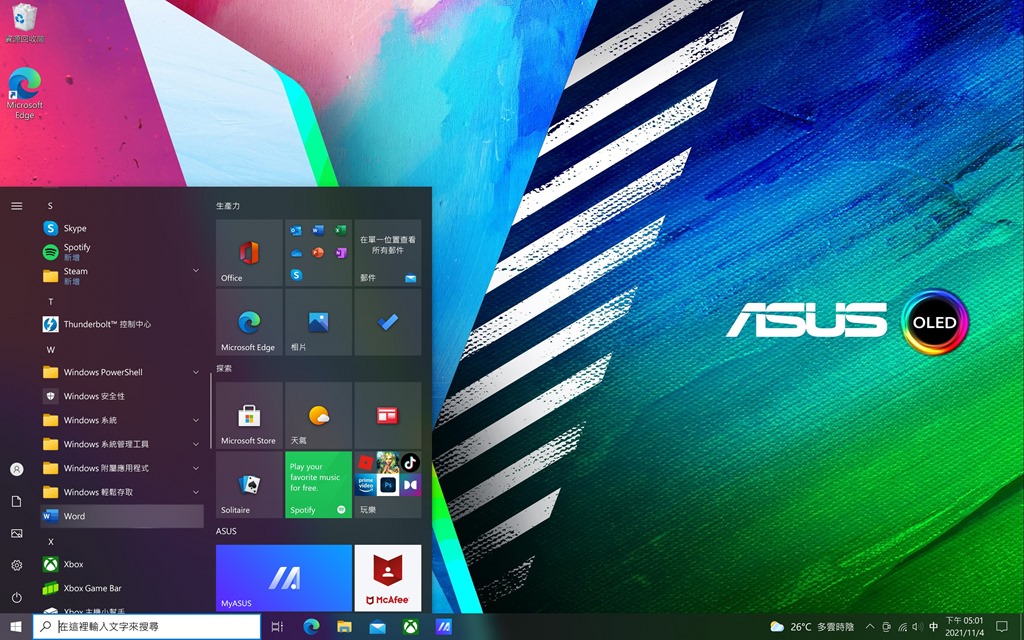Open Windows 安全性 app
Image resolution: width=1024 pixels, height=640 pixels.
click(122, 396)
